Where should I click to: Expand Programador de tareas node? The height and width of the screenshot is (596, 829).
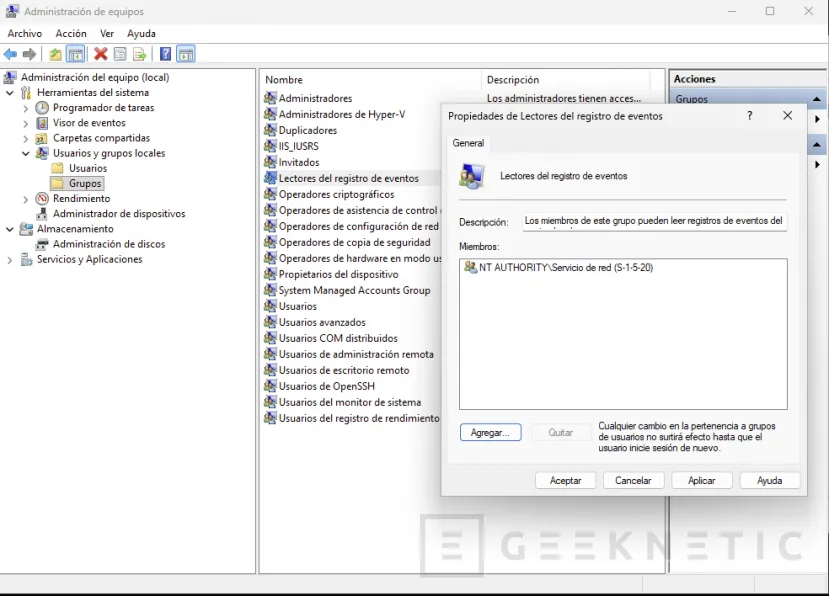[x=26, y=108]
